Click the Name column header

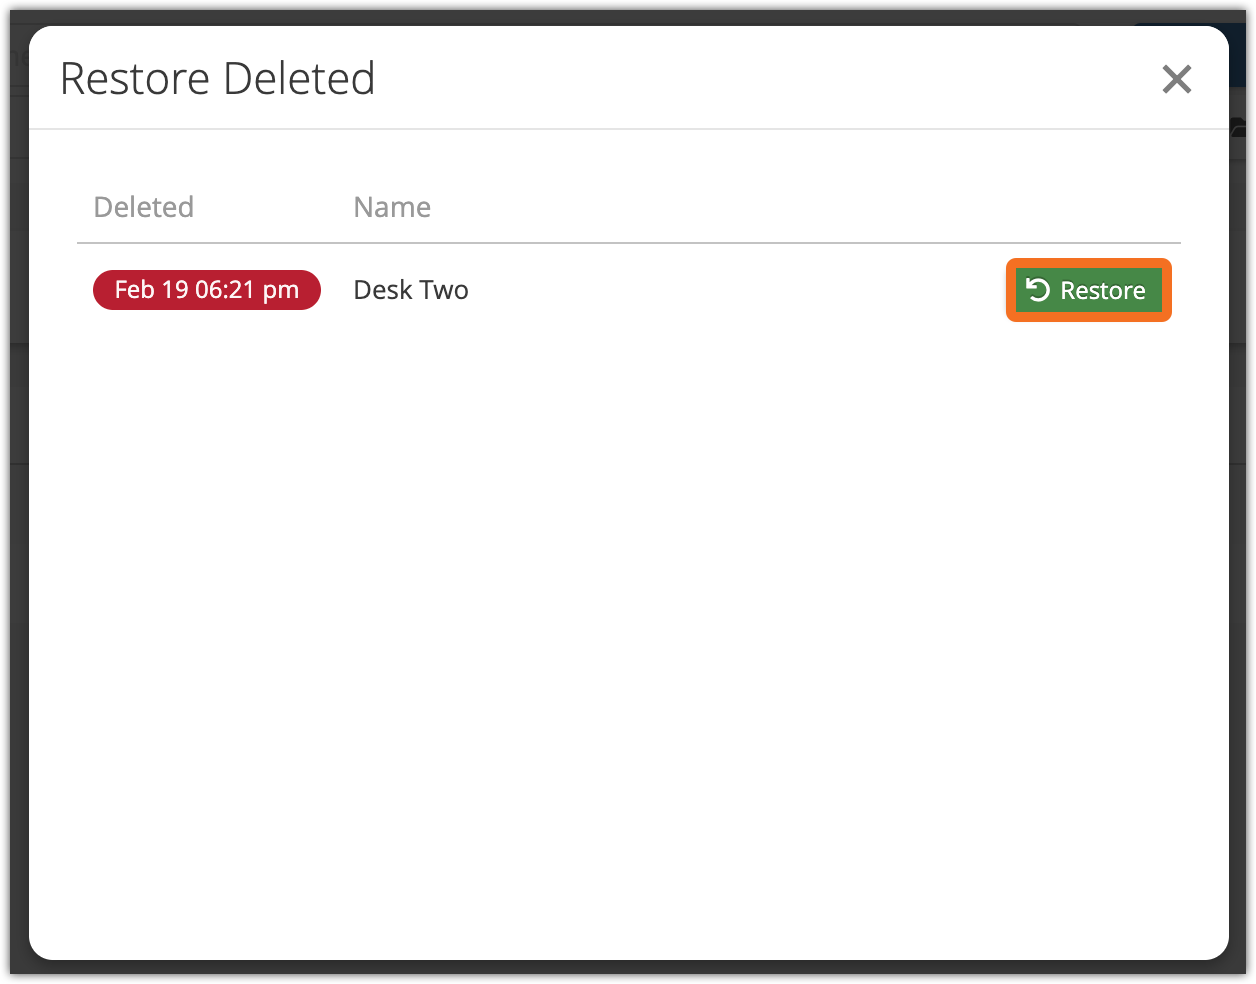pyautogui.click(x=392, y=207)
